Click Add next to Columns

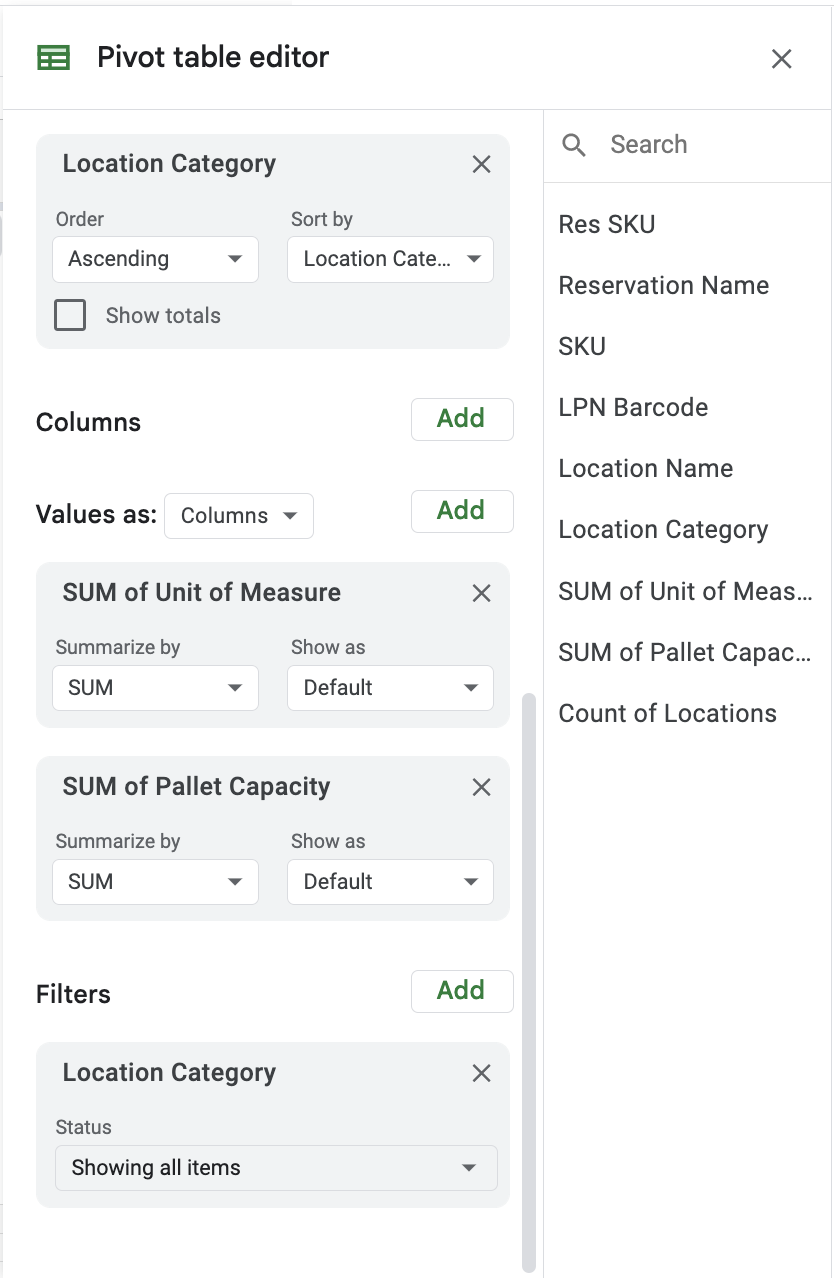[462, 419]
